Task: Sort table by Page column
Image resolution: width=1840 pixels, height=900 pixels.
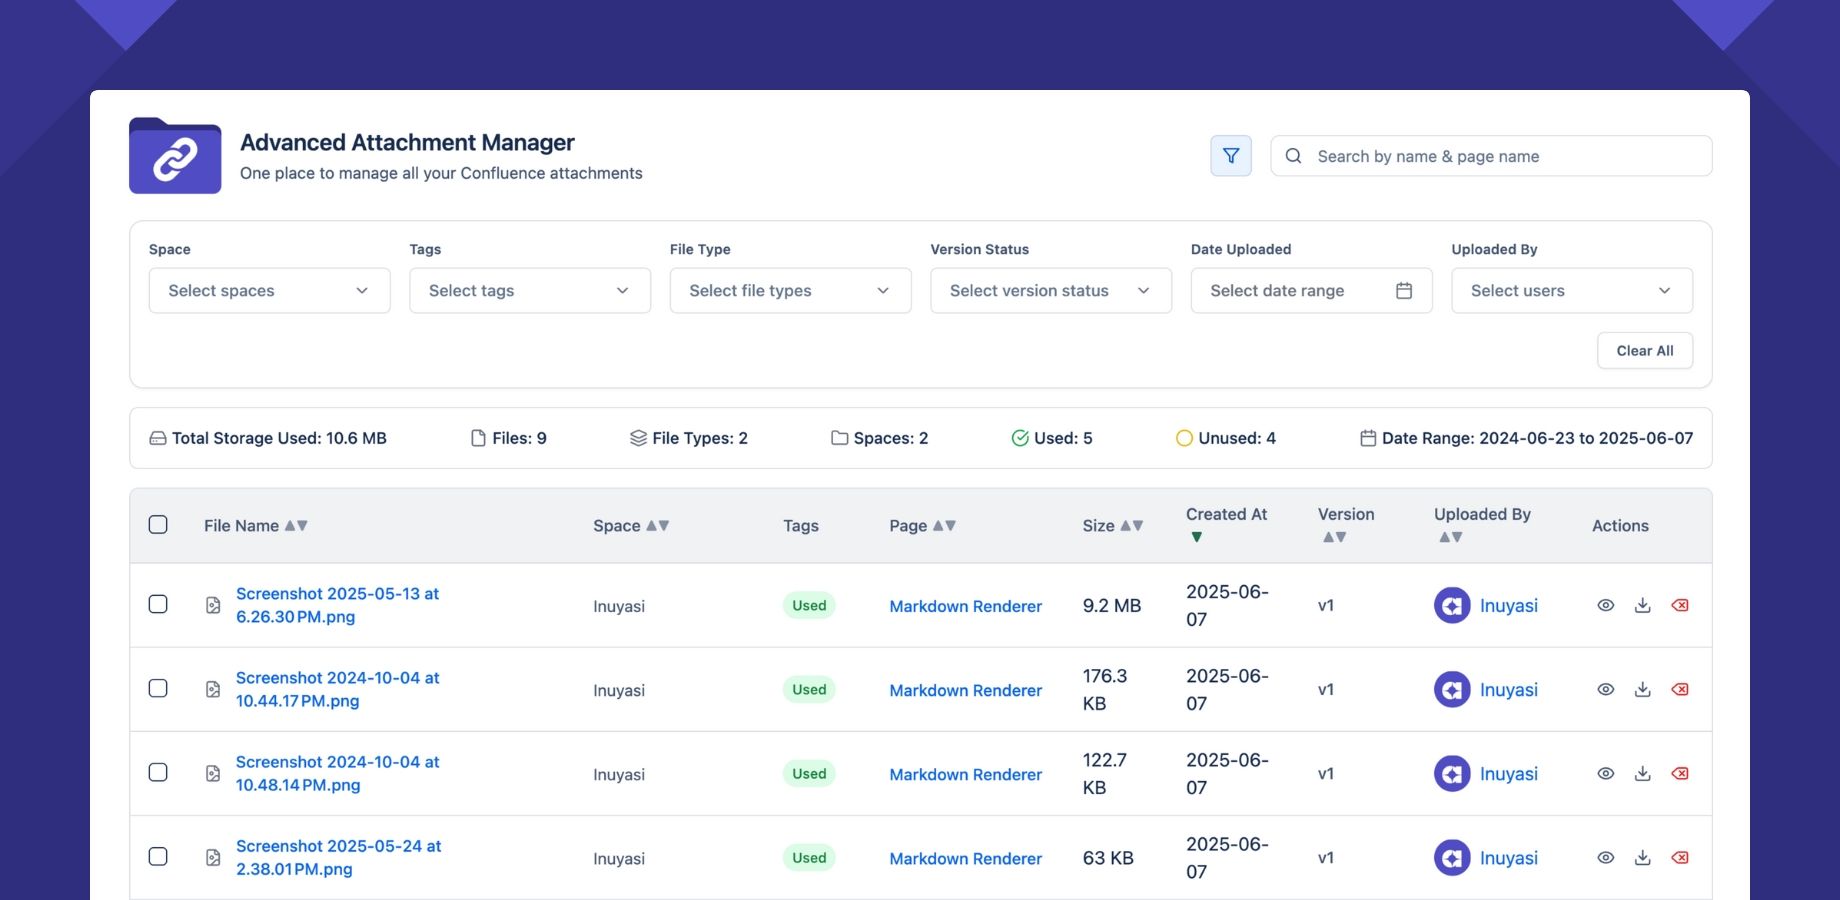Action: (944, 526)
